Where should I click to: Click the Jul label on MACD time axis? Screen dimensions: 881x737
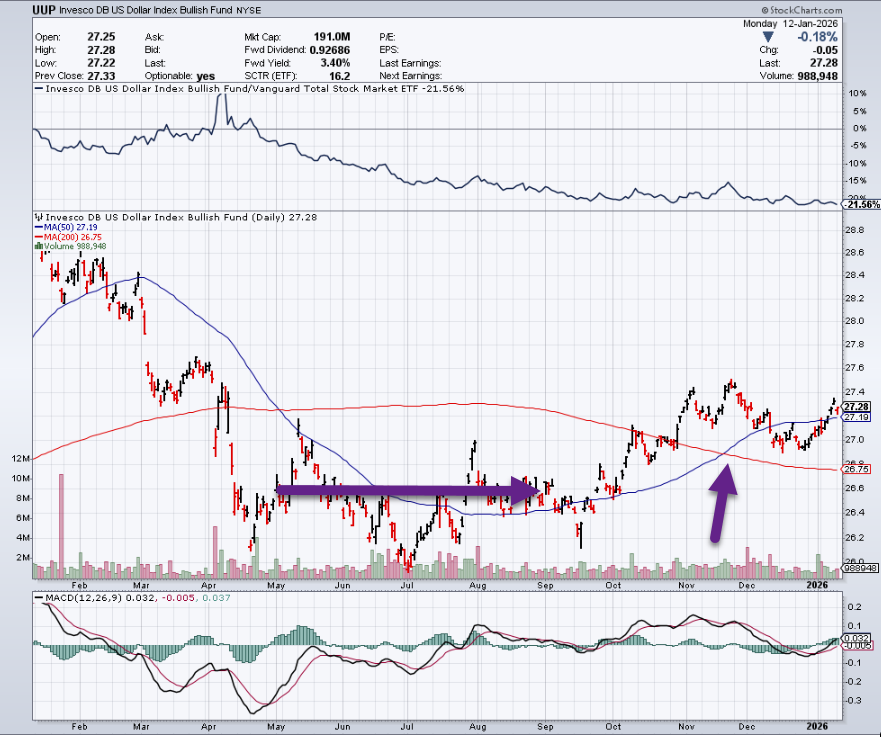click(x=406, y=726)
